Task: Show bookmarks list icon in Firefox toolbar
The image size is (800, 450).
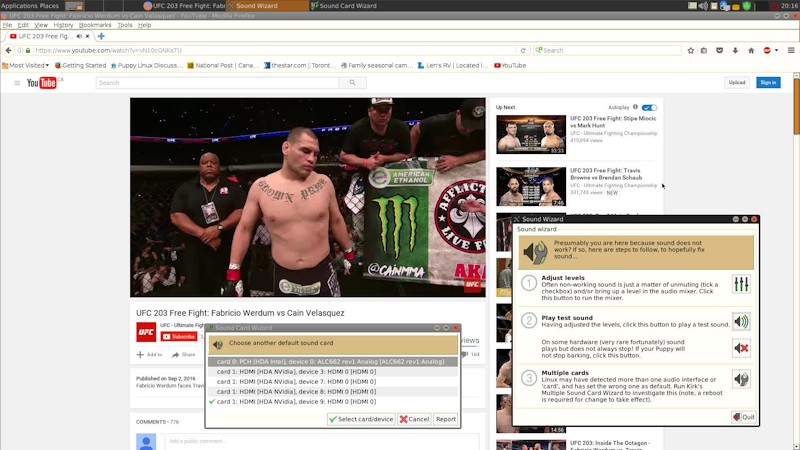Action: (704, 51)
